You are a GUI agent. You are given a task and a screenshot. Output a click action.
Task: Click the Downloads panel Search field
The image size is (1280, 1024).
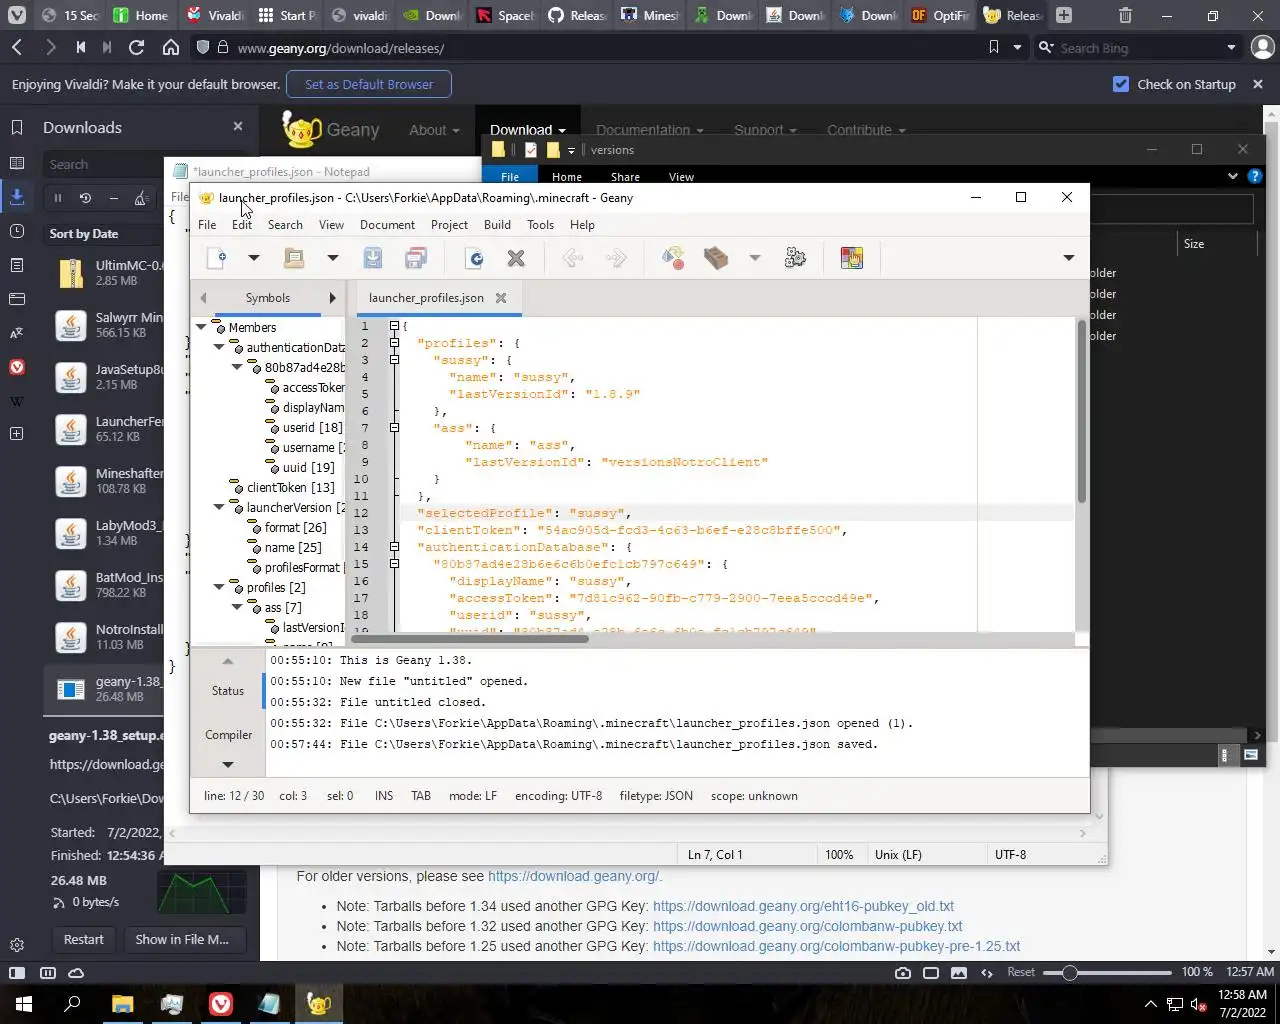tap(104, 164)
